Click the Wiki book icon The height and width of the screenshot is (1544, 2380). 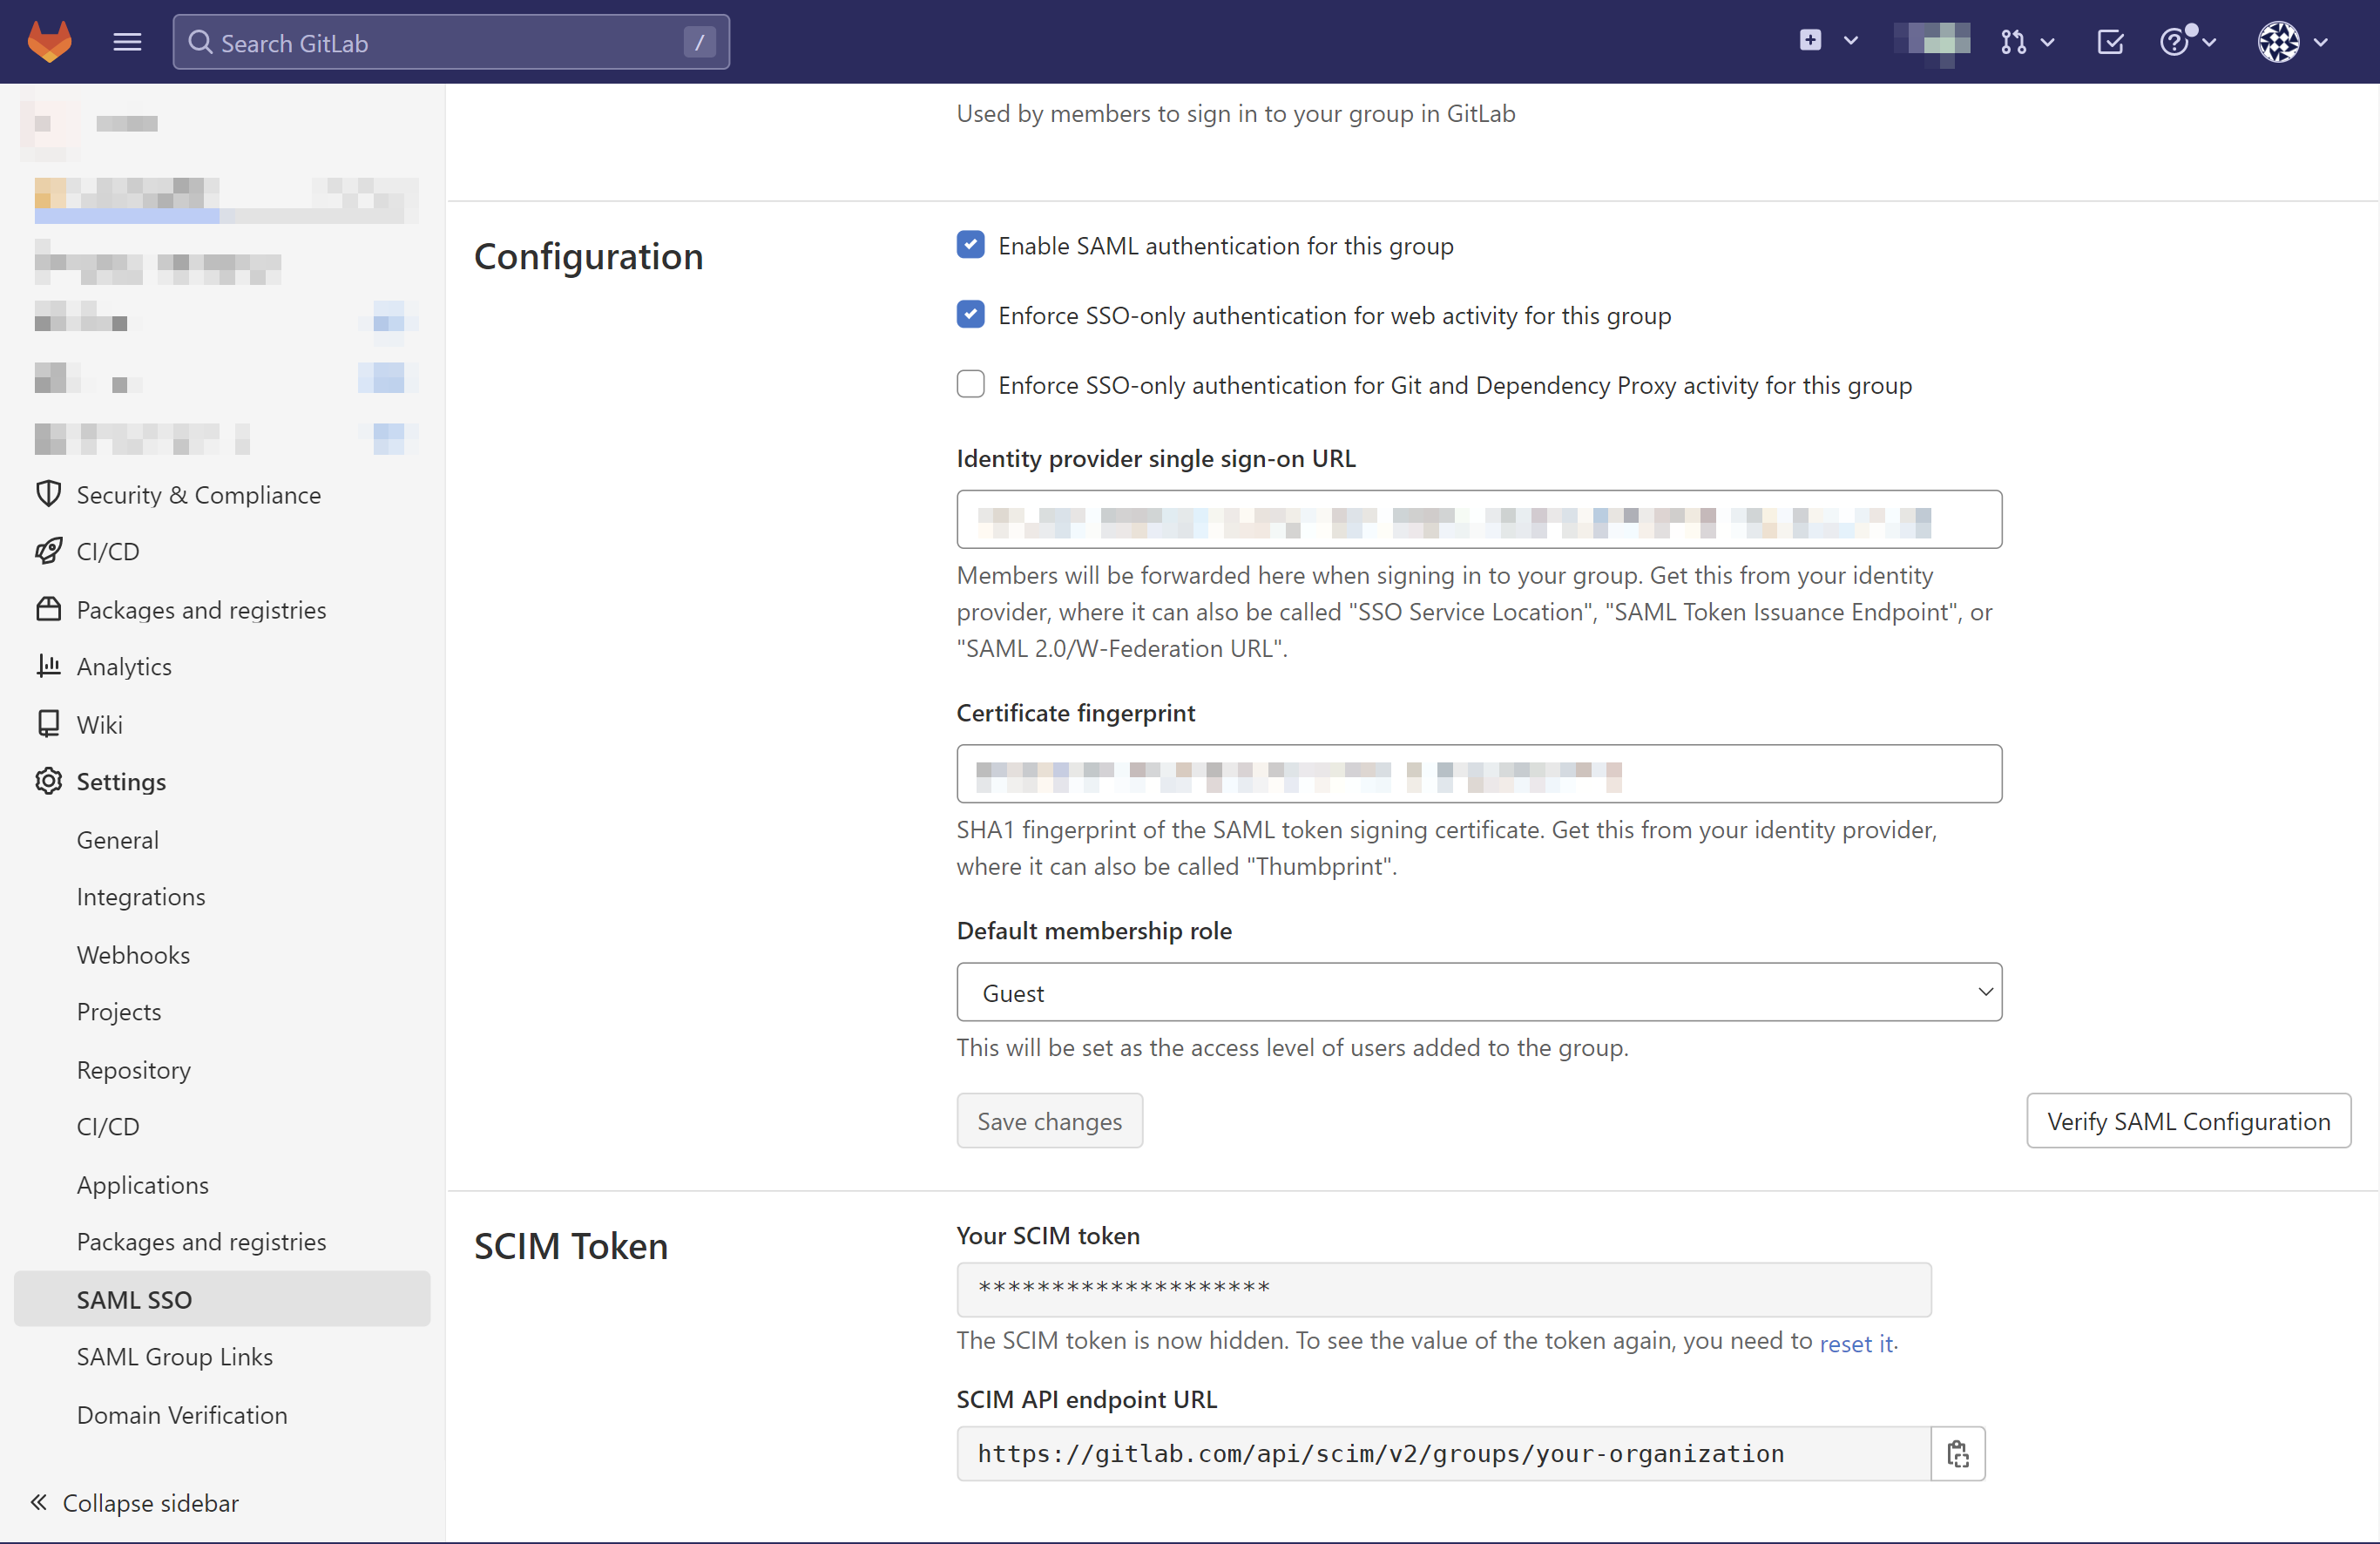[48, 724]
